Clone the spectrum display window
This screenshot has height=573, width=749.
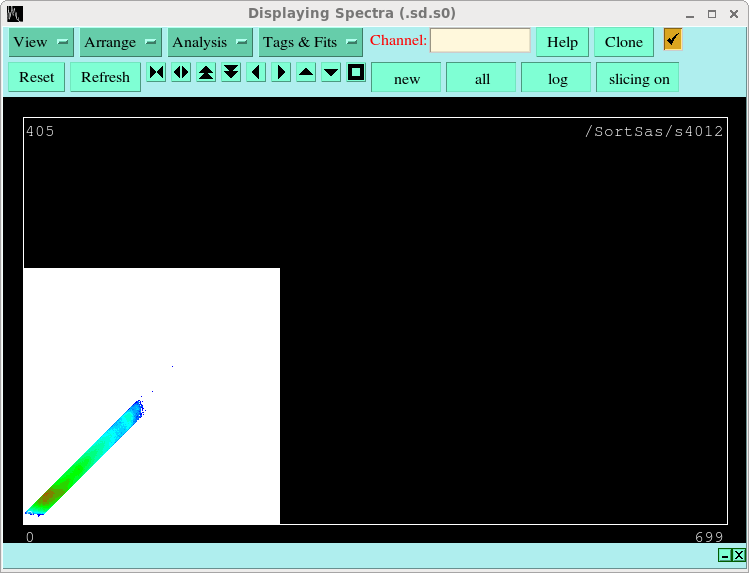coord(623,42)
